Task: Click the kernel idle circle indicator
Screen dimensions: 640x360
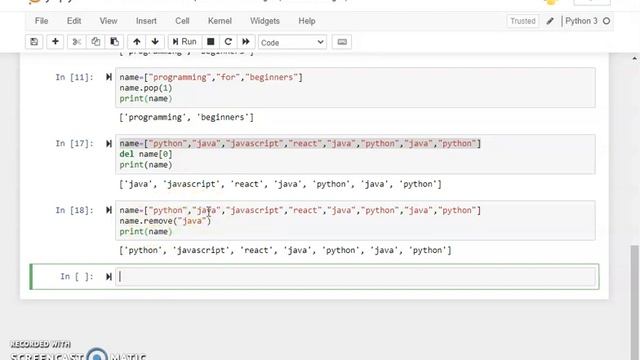Action: pyautogui.click(x=607, y=21)
